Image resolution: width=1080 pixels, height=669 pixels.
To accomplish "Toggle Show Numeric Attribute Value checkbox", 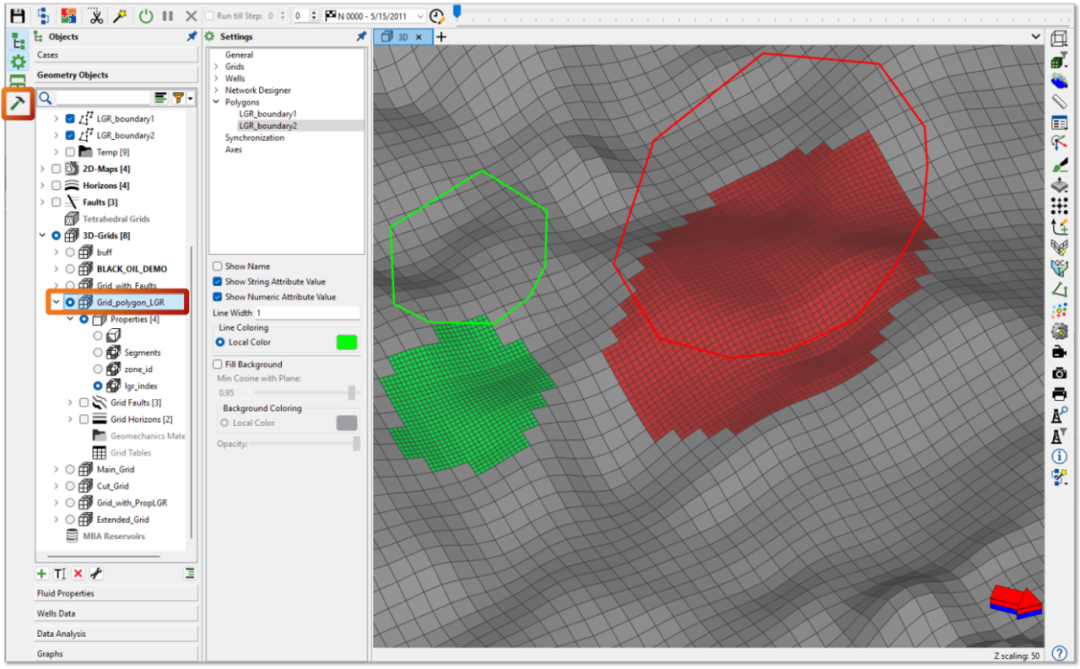I will click(x=218, y=296).
